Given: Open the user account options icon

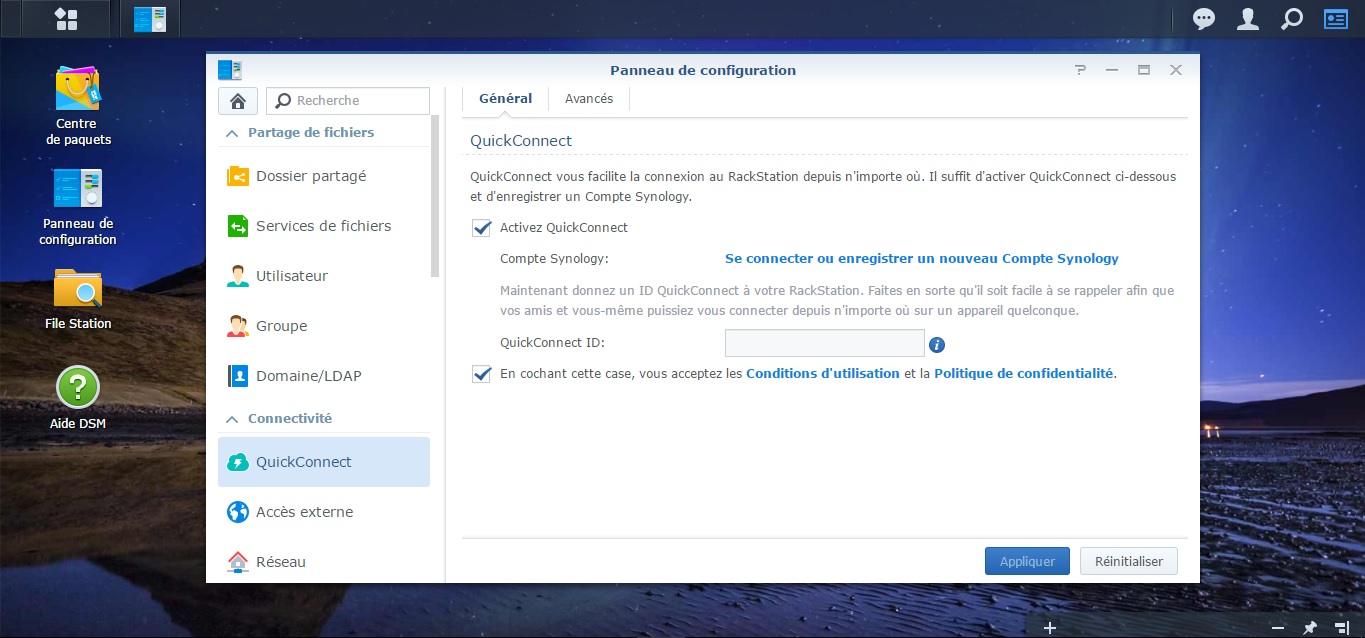Looking at the screenshot, I should 1248,18.
